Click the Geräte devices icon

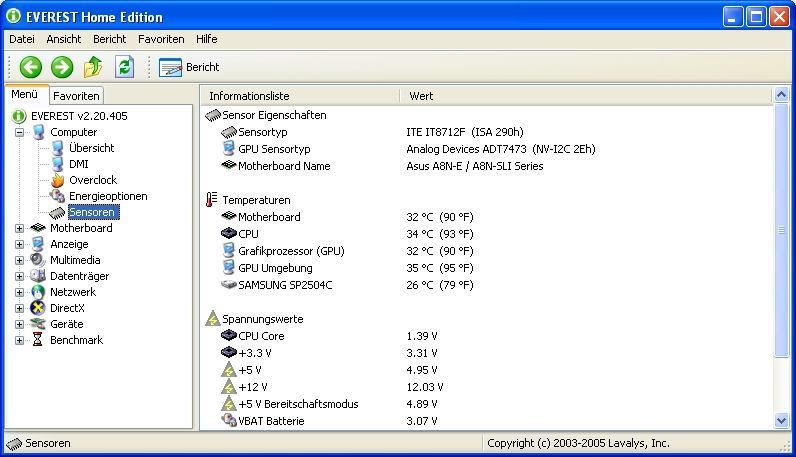tap(38, 324)
